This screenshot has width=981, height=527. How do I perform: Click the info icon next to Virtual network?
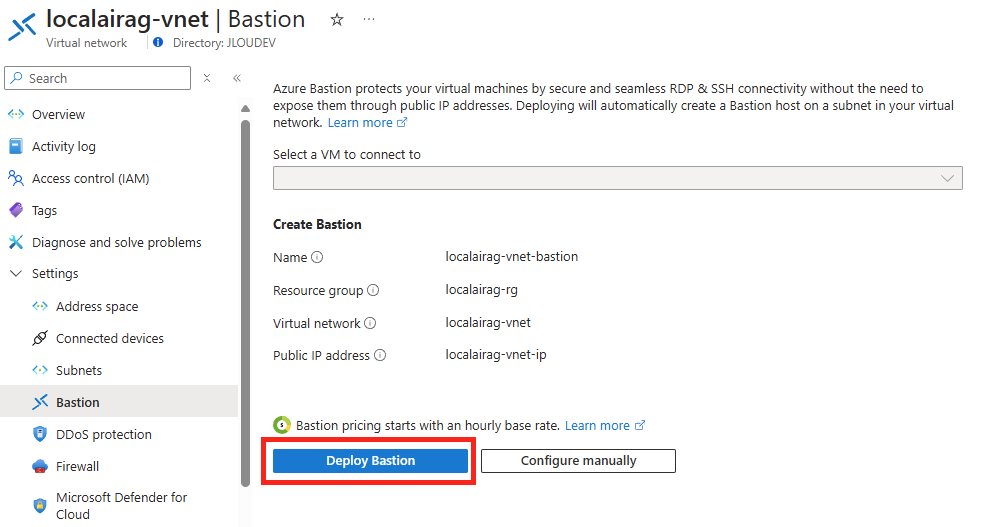point(370,323)
